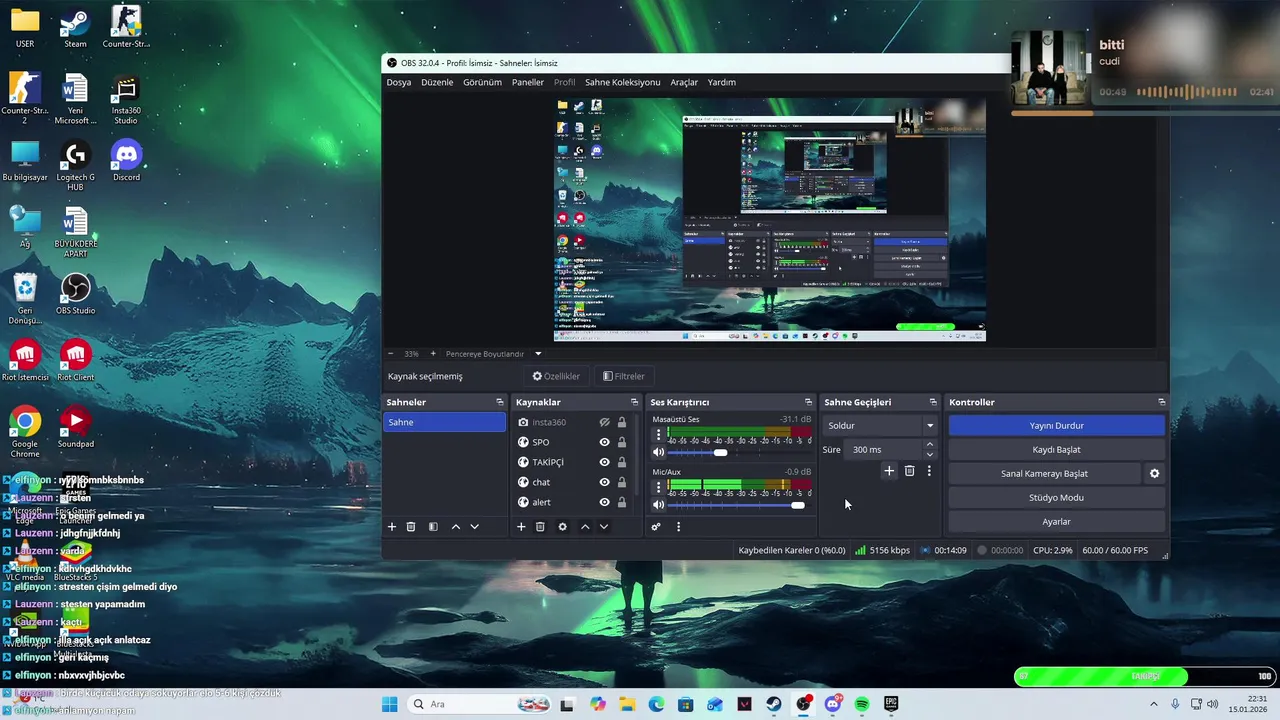Screen dimensions: 1280x720
Task: Move scene up arrow in Sahneler panel
Action: [x=456, y=527]
